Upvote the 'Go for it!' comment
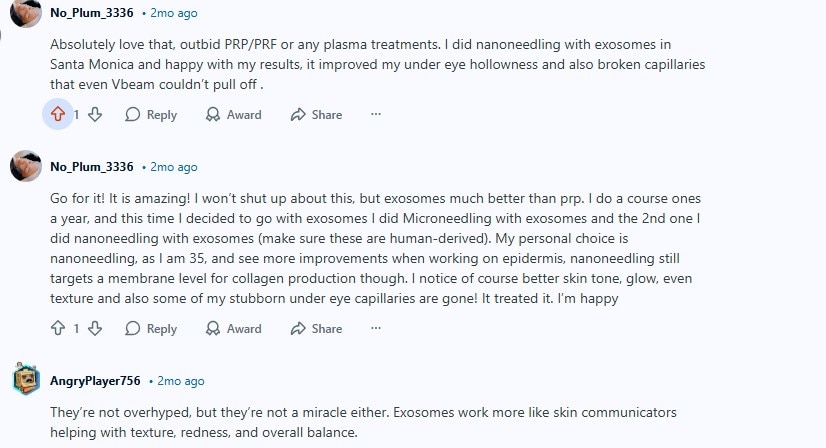Image resolution: width=826 pixels, height=448 pixels. click(58, 328)
